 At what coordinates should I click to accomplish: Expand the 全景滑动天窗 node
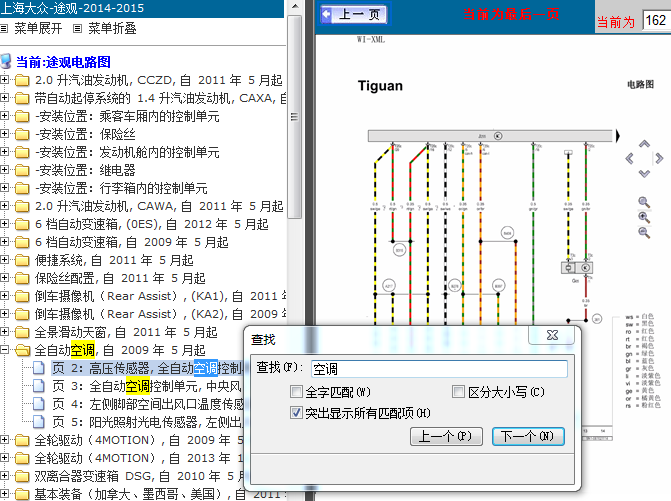(4, 332)
